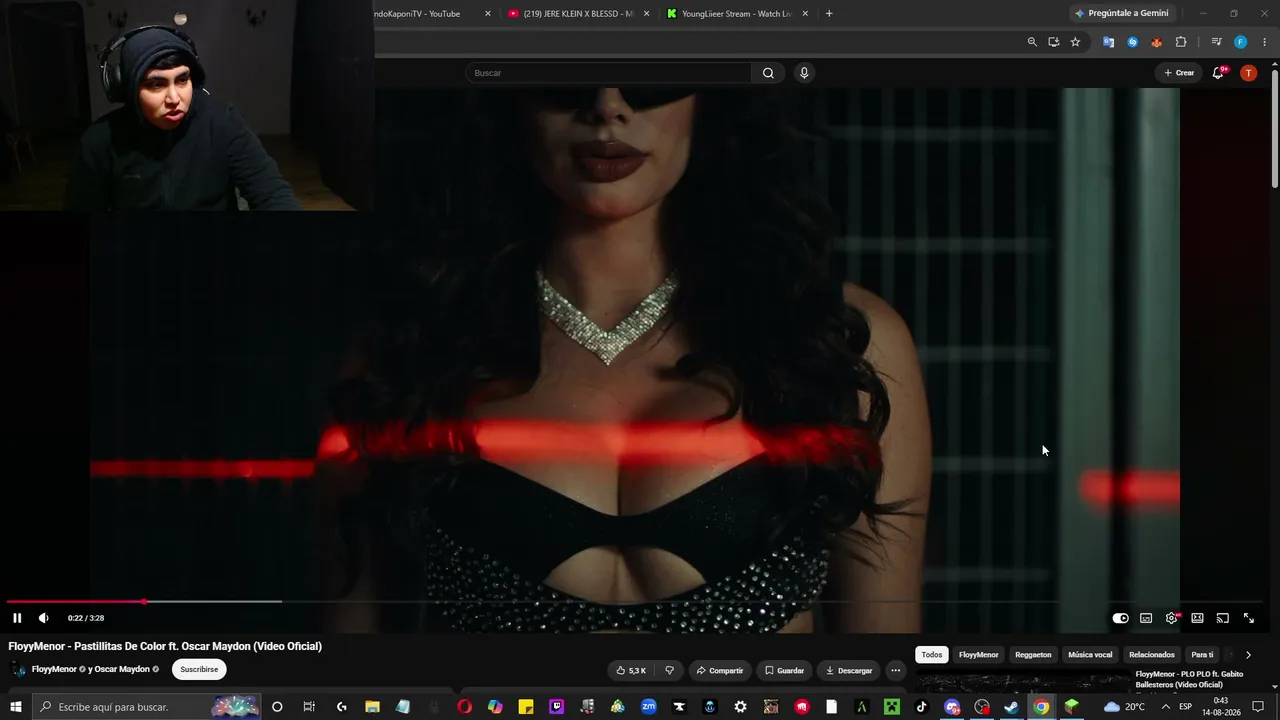Open the Shazam extension icon
This screenshot has width=1280, height=720.
(1132, 42)
